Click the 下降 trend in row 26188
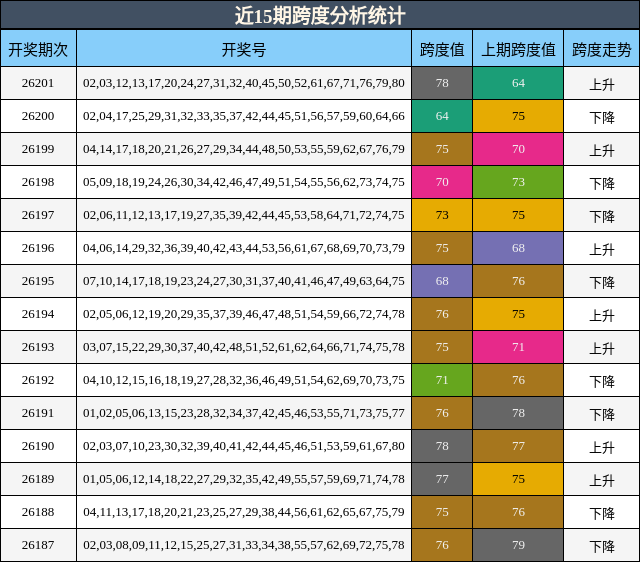 602,514
